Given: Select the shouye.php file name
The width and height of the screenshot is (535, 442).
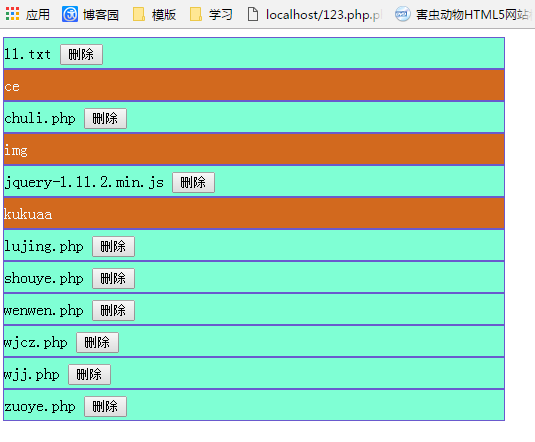Looking at the screenshot, I should click(44, 279).
